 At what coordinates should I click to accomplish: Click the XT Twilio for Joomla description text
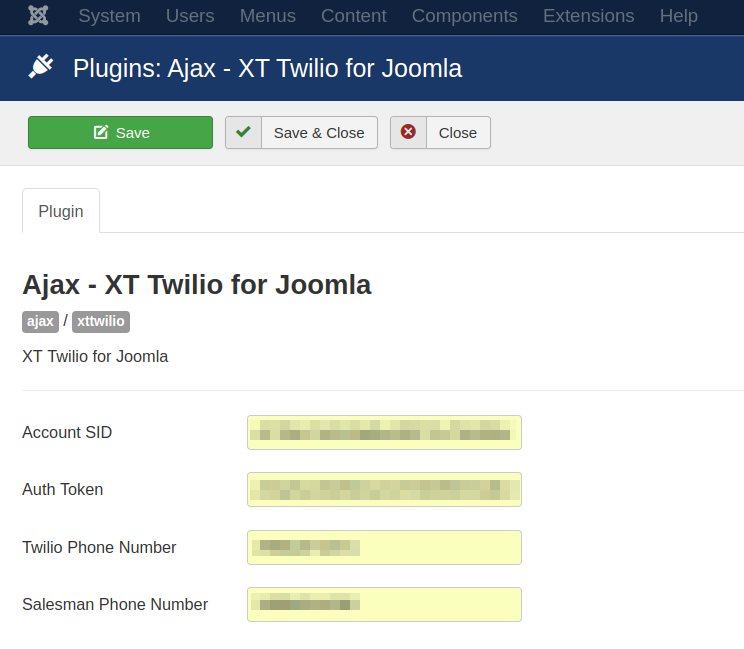click(95, 357)
